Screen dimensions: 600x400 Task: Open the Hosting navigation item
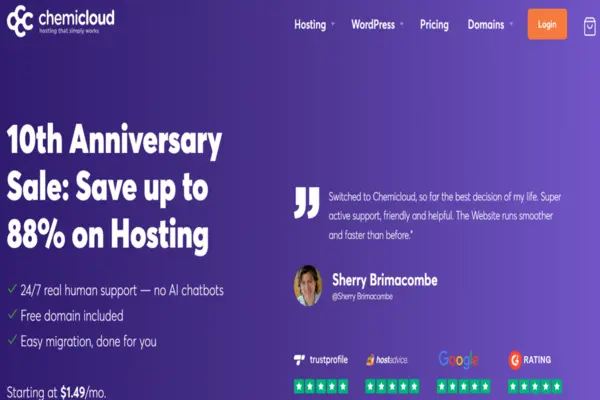(x=310, y=25)
